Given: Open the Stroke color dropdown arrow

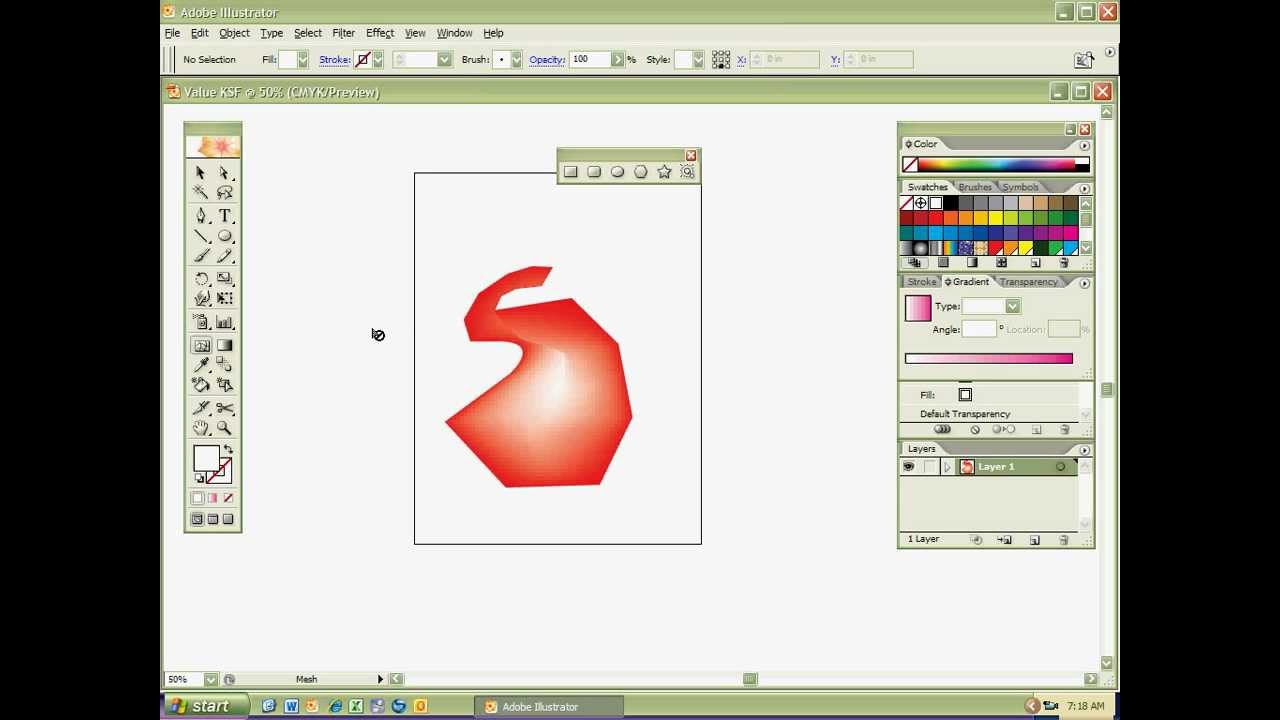Looking at the screenshot, I should (378, 60).
